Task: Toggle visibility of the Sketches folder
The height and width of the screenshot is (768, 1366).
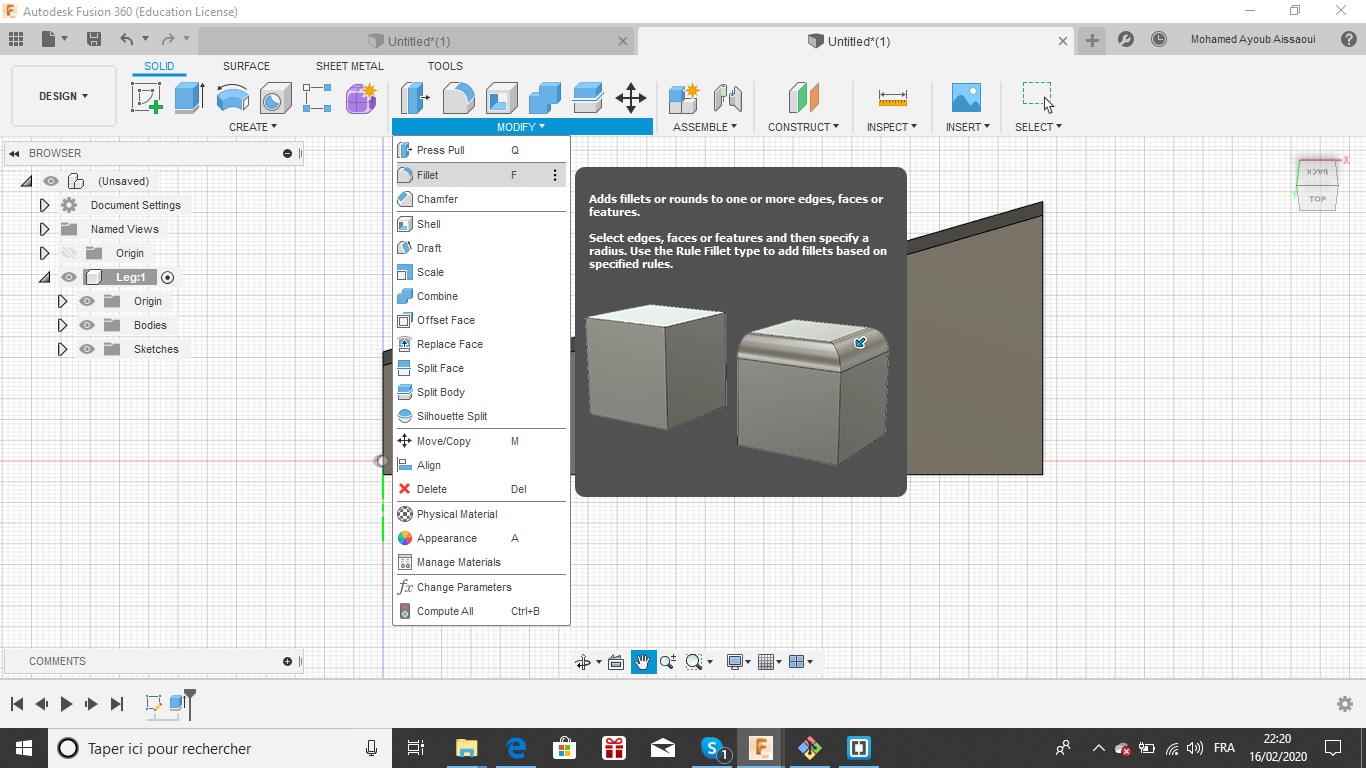Action: click(87, 349)
